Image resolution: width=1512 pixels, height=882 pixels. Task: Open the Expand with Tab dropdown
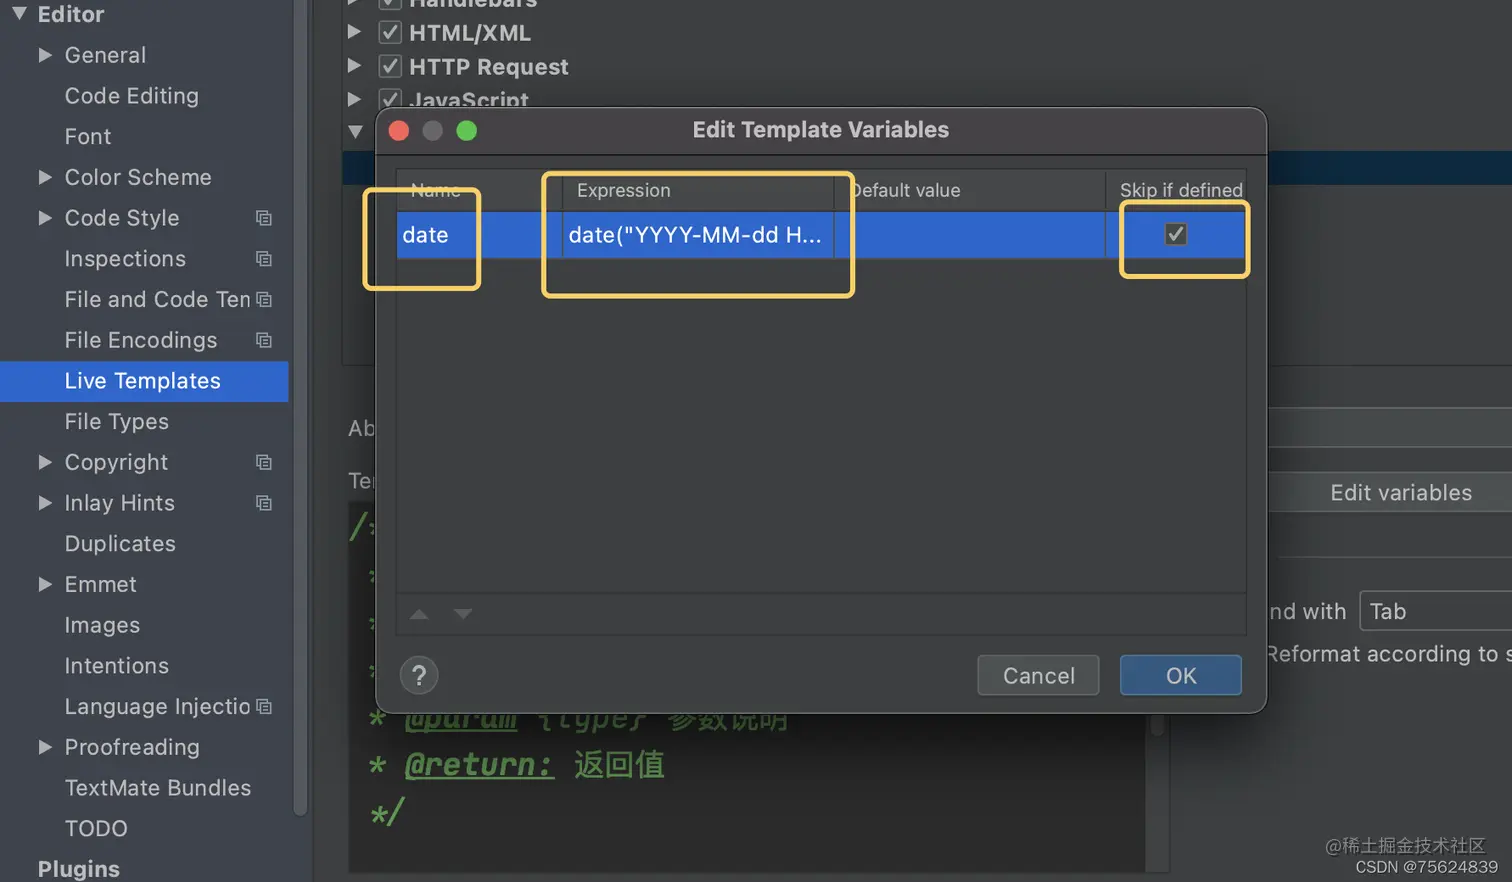[1436, 612]
